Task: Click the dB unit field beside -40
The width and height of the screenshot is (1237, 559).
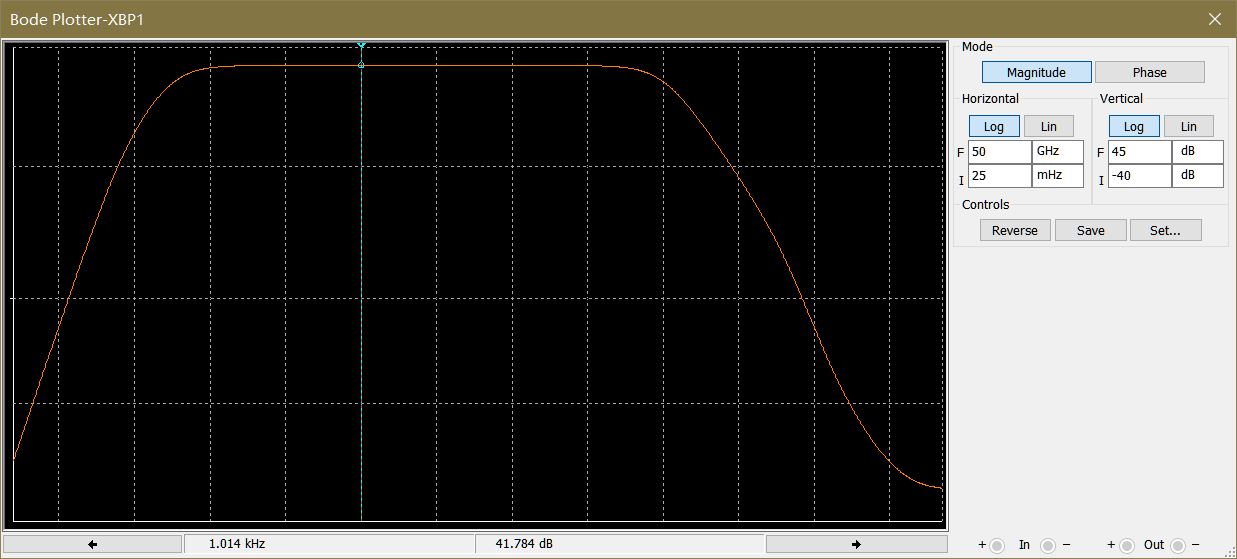Action: [1198, 176]
